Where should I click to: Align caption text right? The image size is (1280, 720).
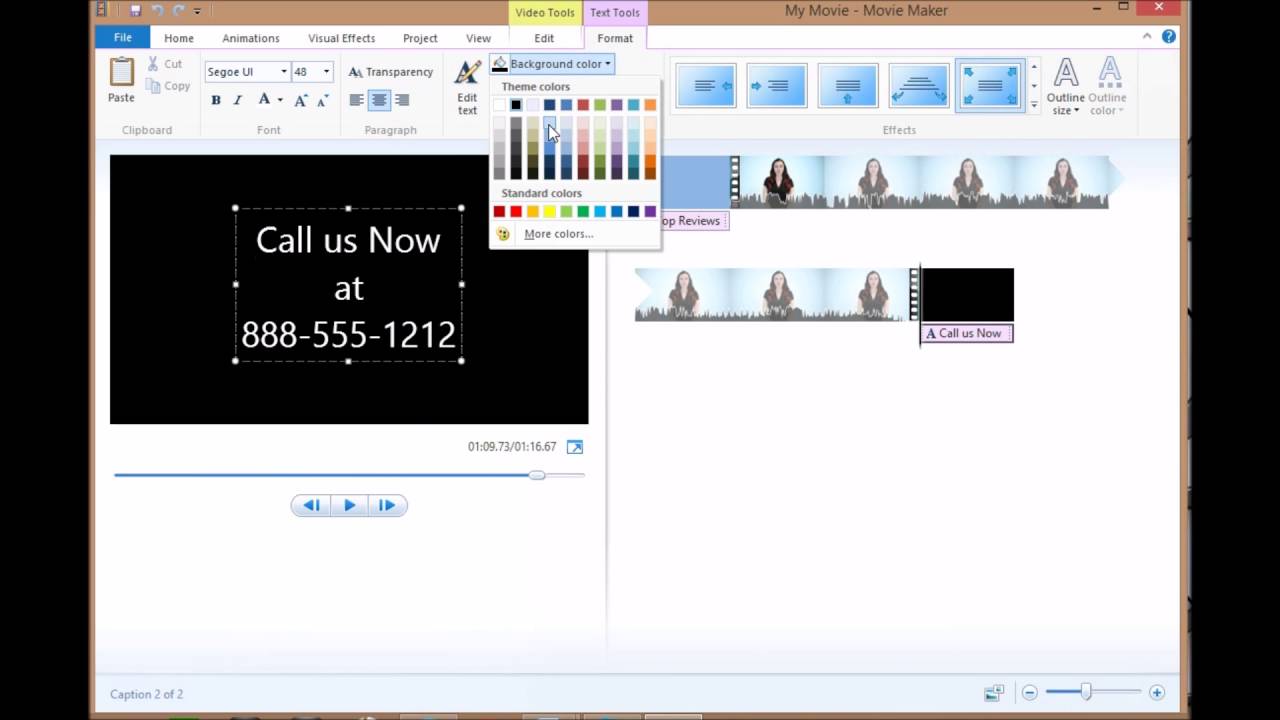pyautogui.click(x=402, y=100)
